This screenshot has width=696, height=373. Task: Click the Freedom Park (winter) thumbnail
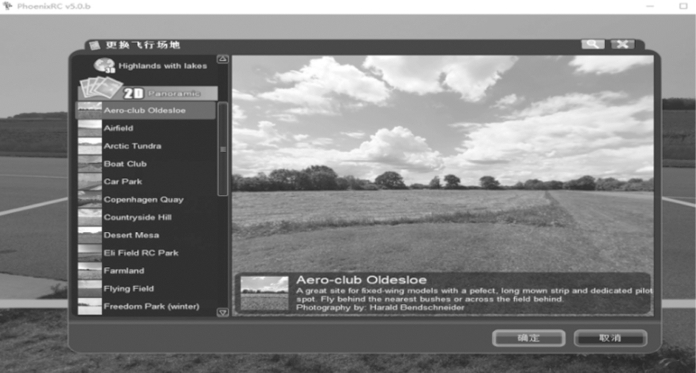[x=90, y=306]
